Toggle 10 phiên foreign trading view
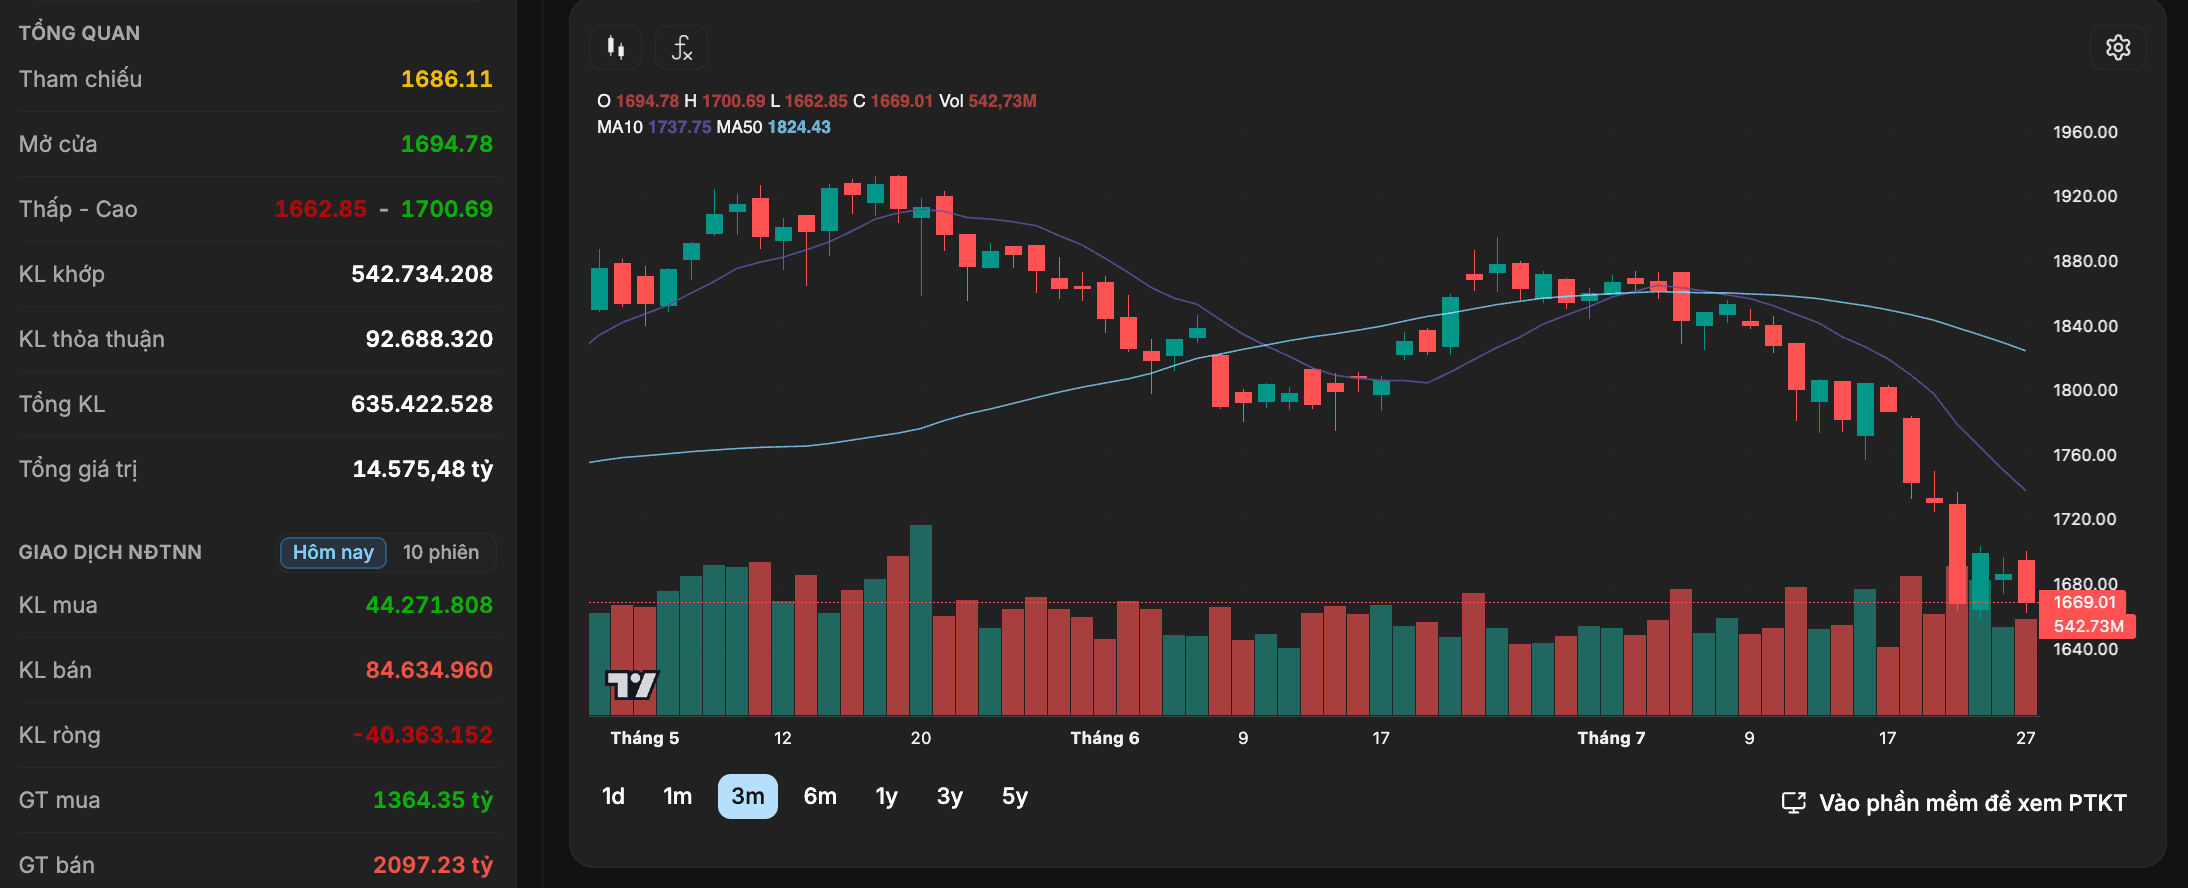 [x=441, y=552]
